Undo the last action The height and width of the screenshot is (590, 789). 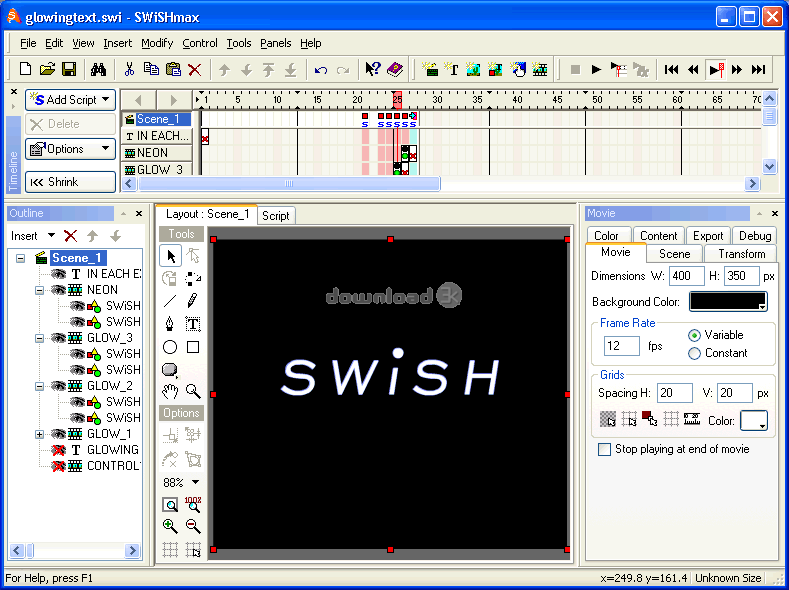tap(321, 70)
